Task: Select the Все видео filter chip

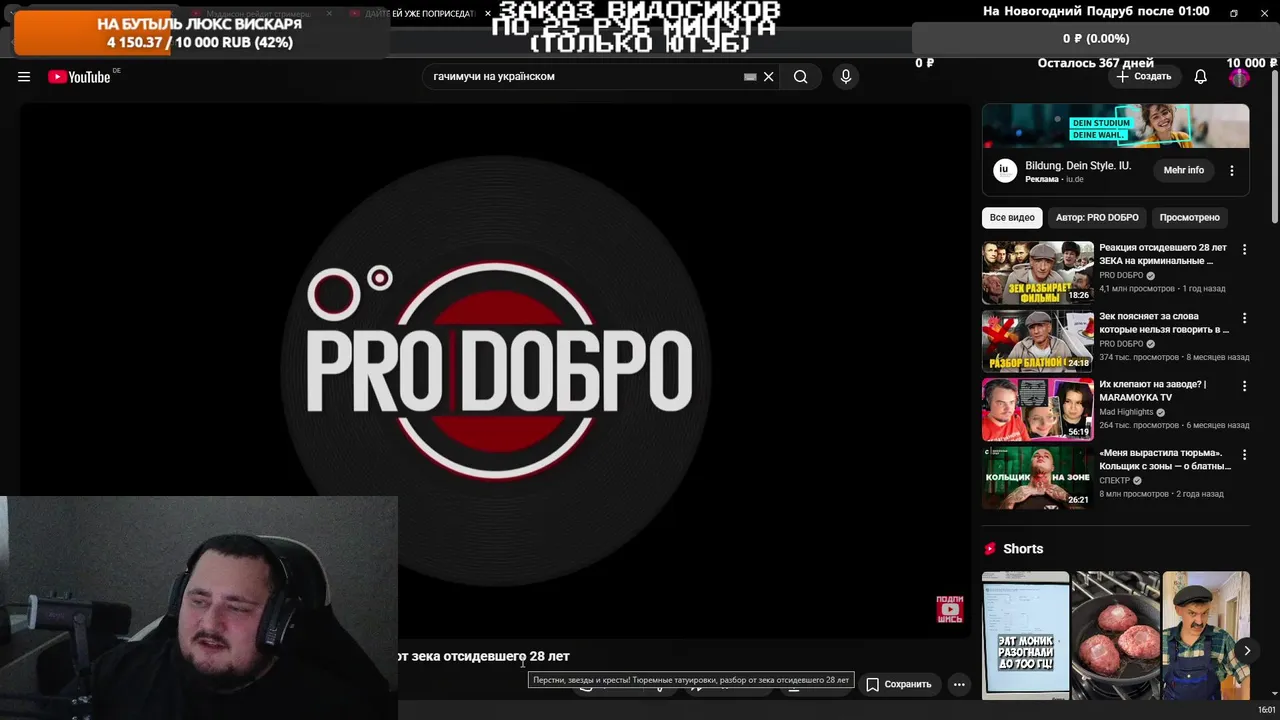Action: (1012, 217)
